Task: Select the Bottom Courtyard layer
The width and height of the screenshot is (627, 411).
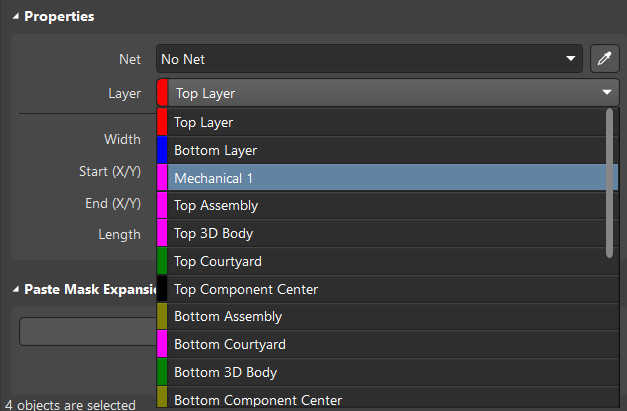Action: [387, 344]
